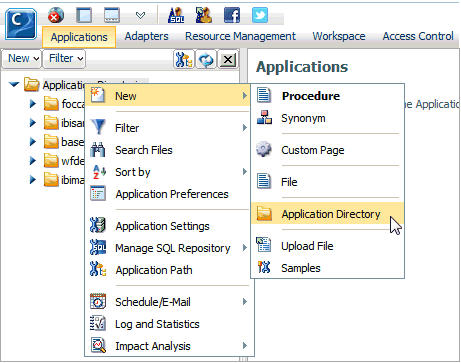Screen dimensions: 461x363
Task: Click the Impact Analysis magnifier icon
Action: click(x=98, y=345)
